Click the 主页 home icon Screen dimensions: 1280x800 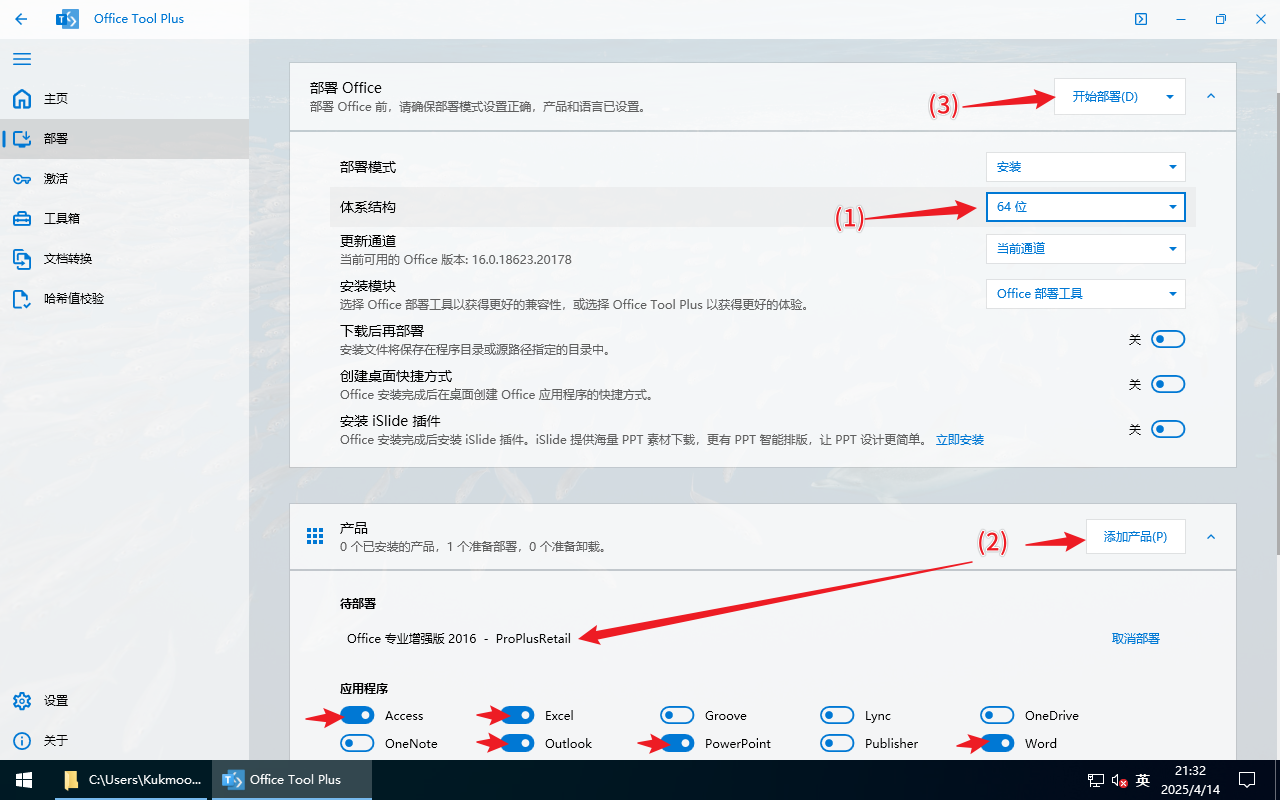point(22,99)
